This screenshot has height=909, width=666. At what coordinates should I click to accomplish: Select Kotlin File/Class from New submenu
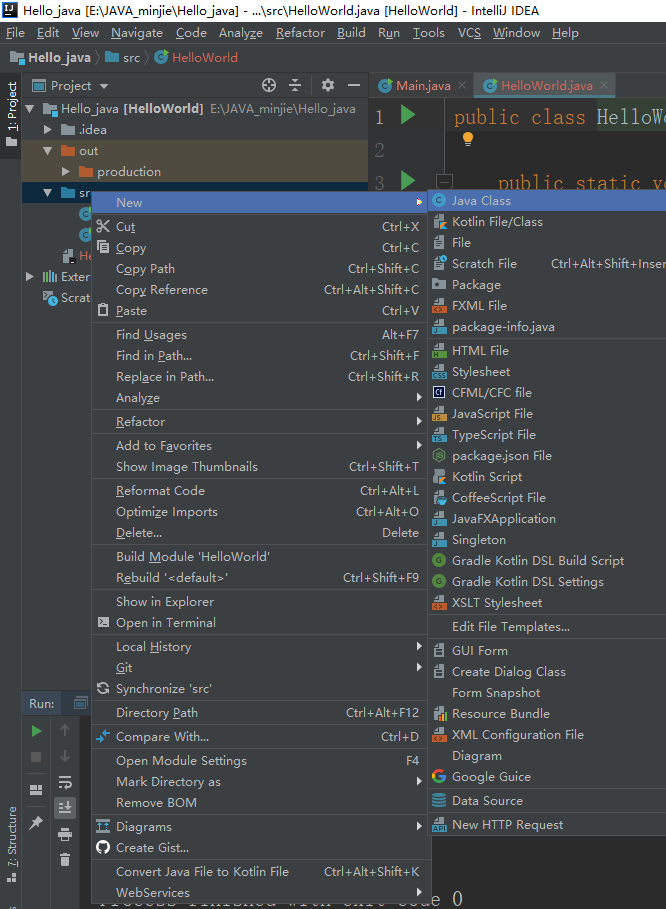pos(547,221)
